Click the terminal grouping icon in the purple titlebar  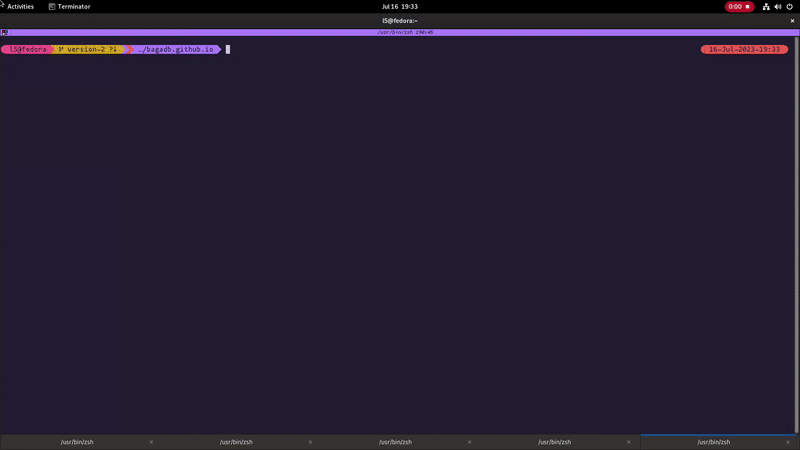(x=5, y=32)
